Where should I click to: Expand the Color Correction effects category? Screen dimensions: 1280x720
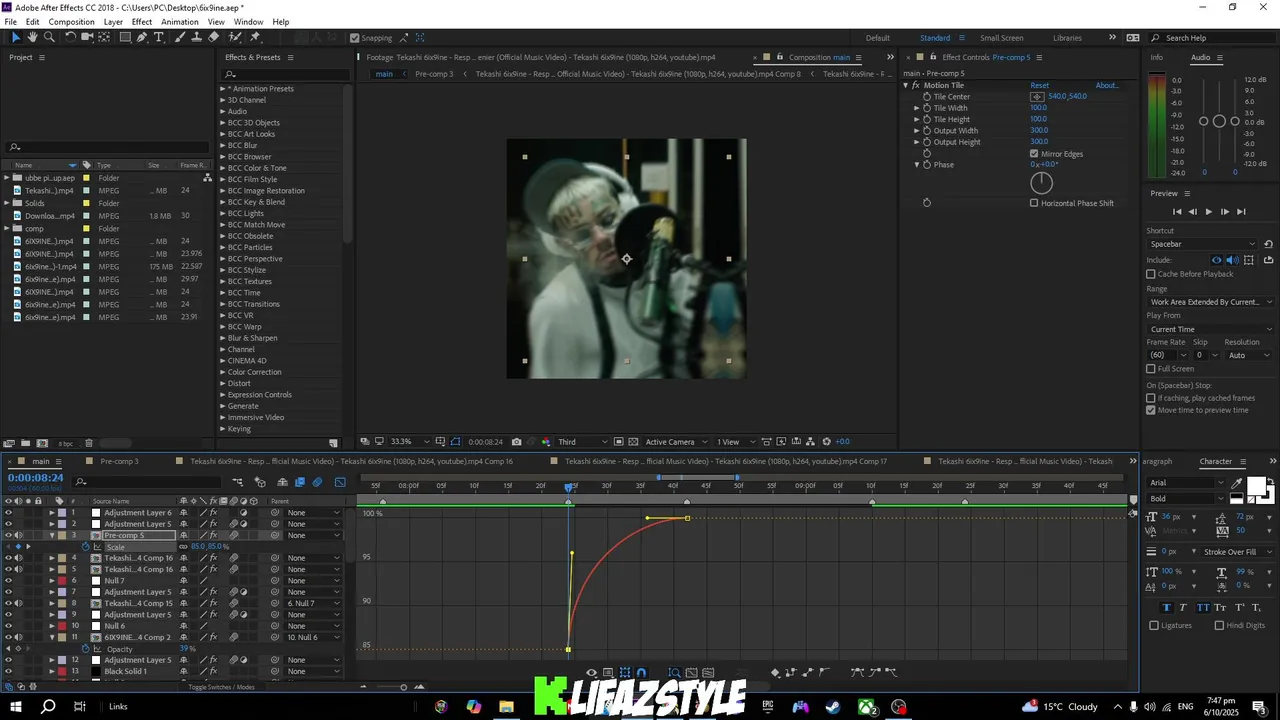[x=223, y=372]
